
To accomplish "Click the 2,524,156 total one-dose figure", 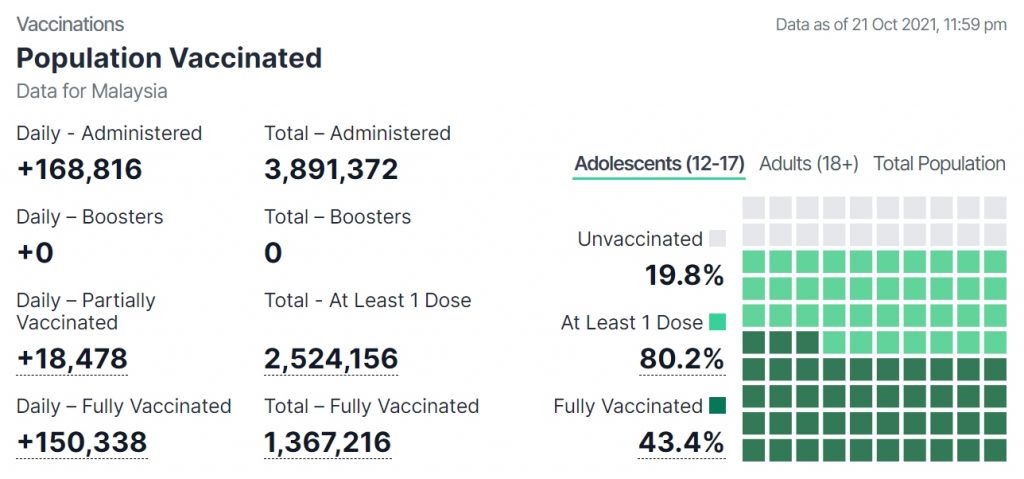I will (x=331, y=357).
